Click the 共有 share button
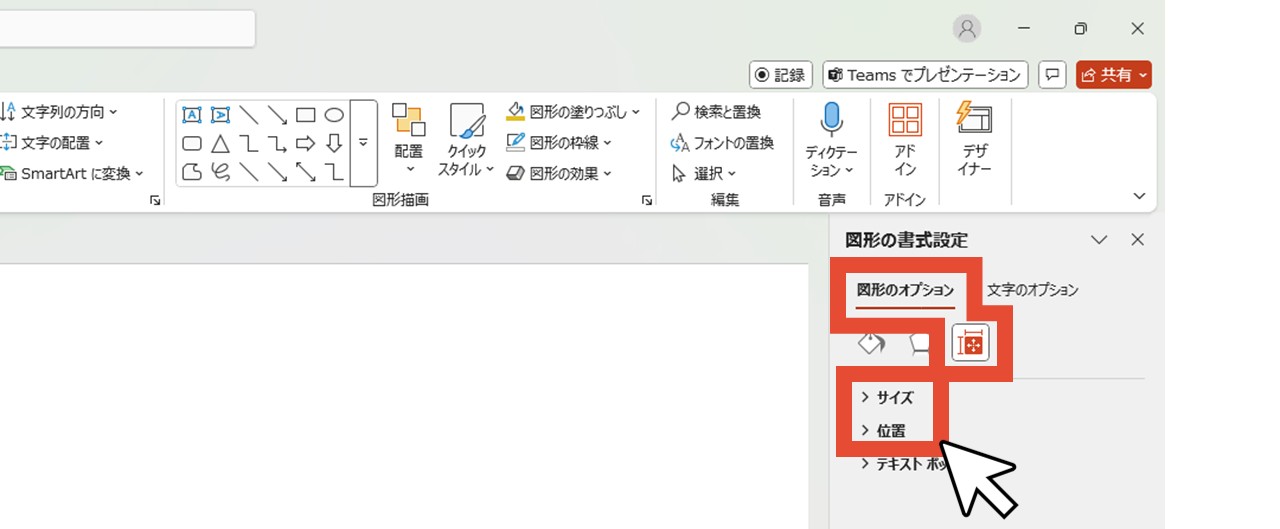 [x=1114, y=75]
